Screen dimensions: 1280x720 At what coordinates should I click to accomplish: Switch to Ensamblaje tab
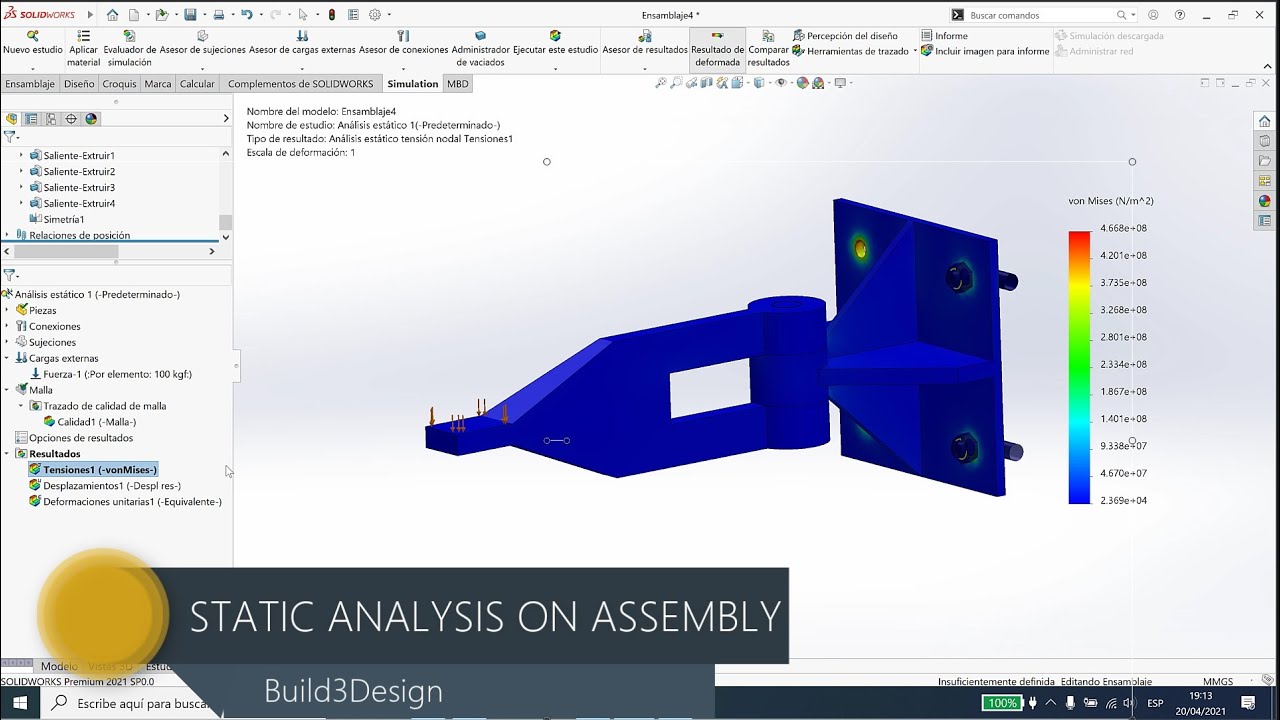pyautogui.click(x=30, y=84)
